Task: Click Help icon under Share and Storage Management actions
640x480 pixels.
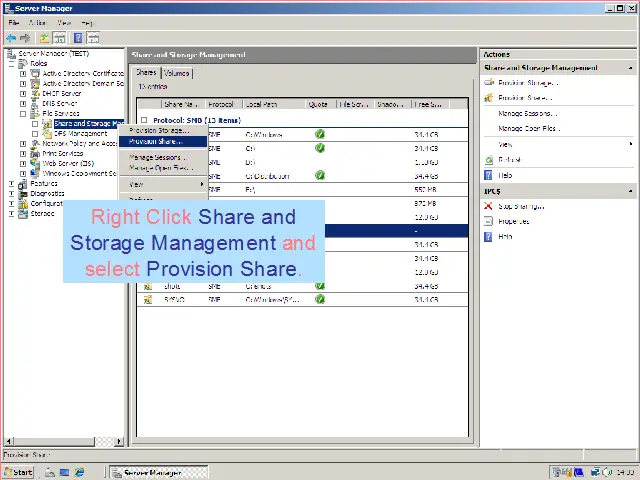Action: tap(488, 175)
